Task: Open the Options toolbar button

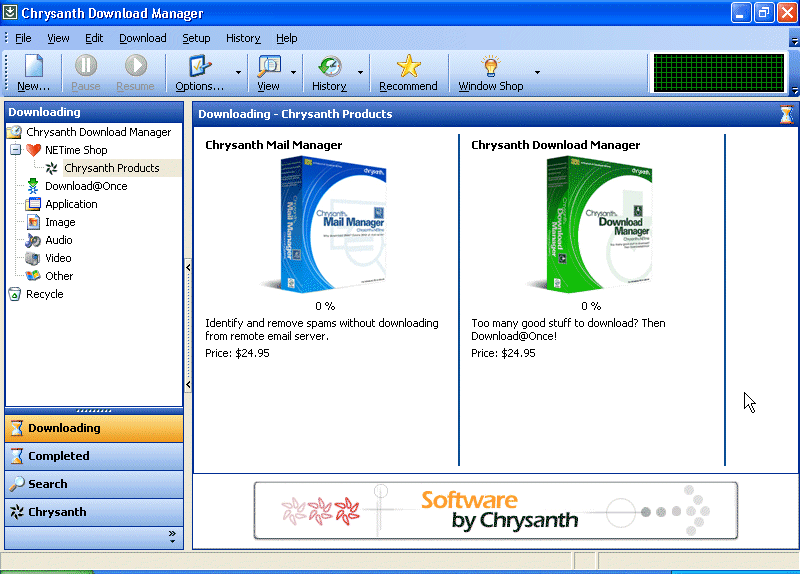Action: point(199,67)
